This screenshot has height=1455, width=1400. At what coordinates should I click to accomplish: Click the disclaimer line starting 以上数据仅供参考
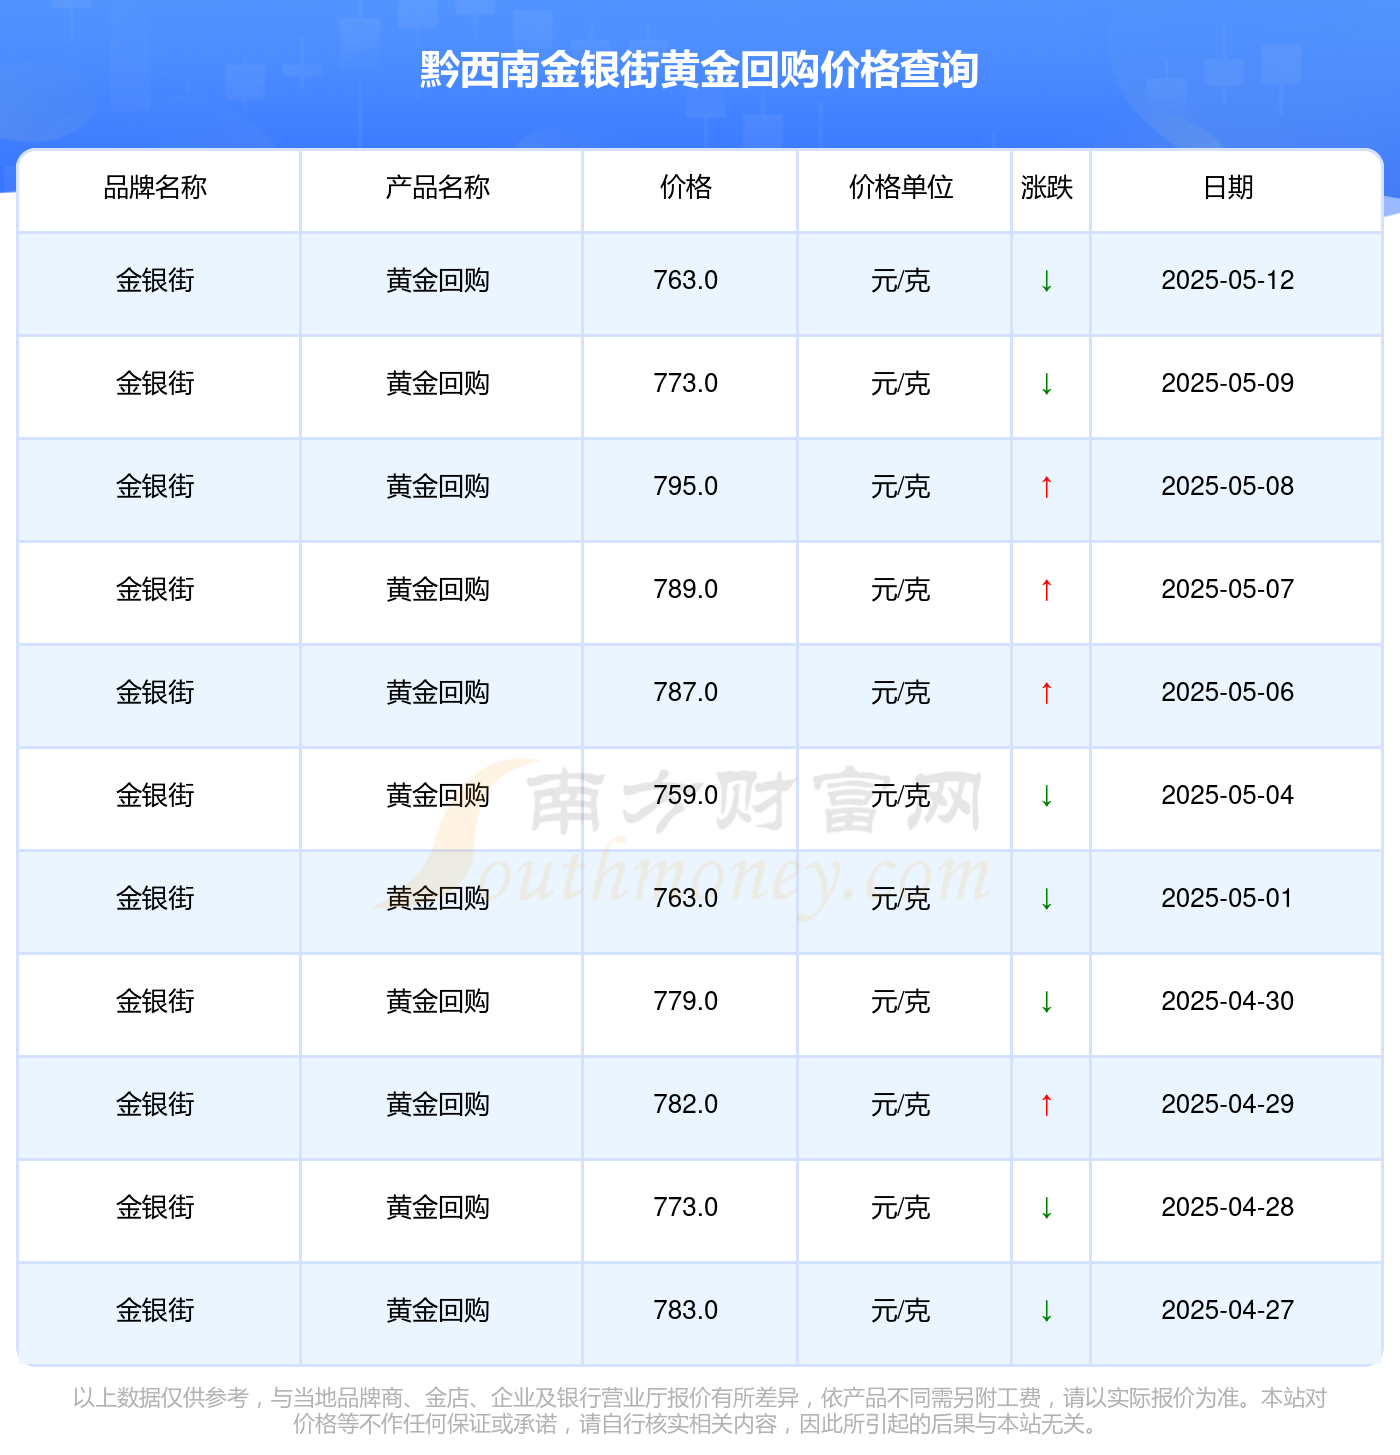(699, 1398)
